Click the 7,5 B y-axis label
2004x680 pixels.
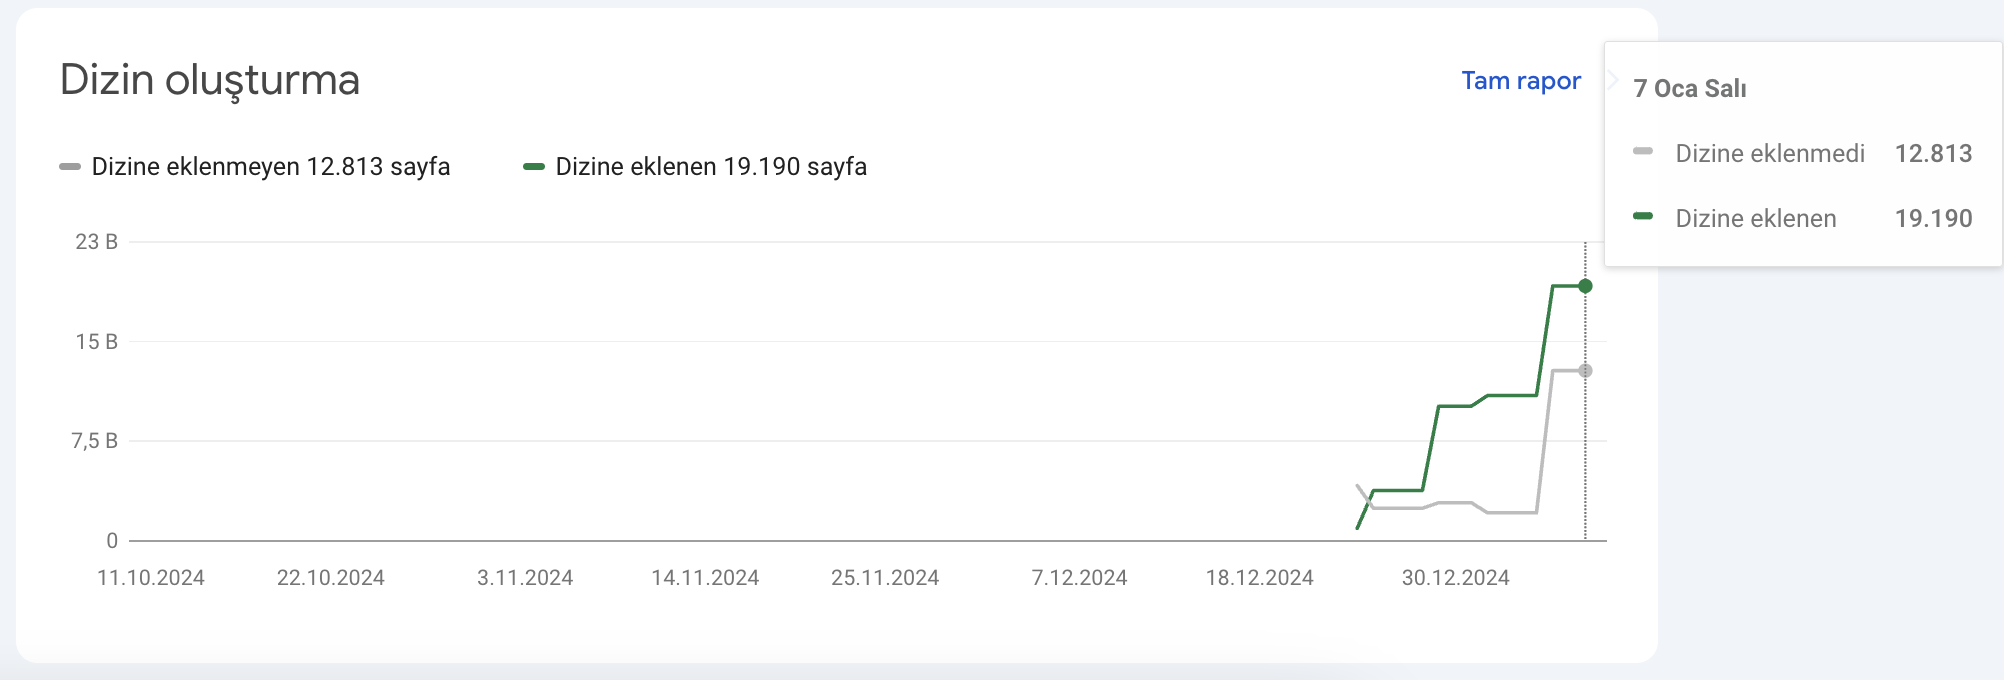(x=95, y=441)
